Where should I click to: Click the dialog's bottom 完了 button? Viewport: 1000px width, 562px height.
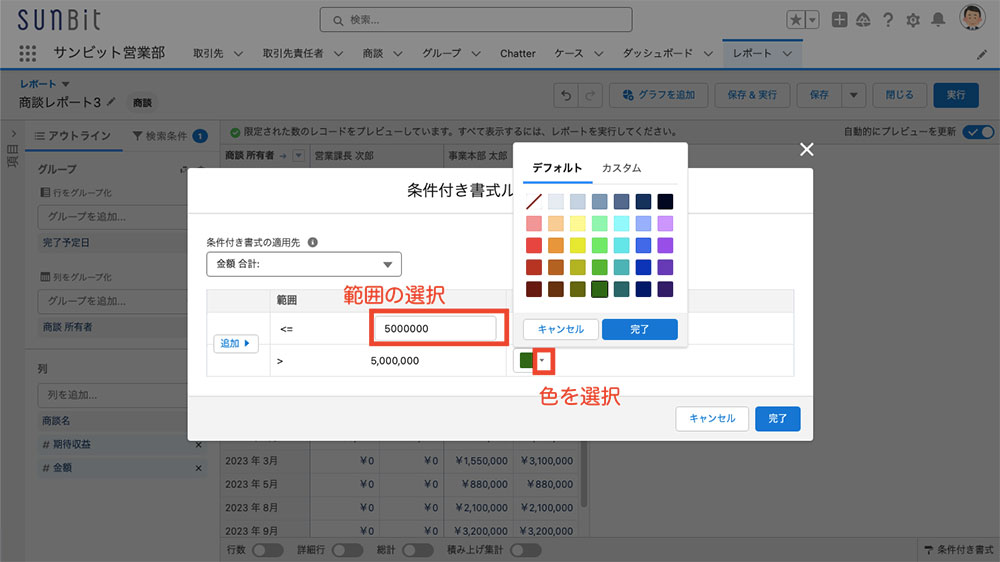[x=777, y=418]
